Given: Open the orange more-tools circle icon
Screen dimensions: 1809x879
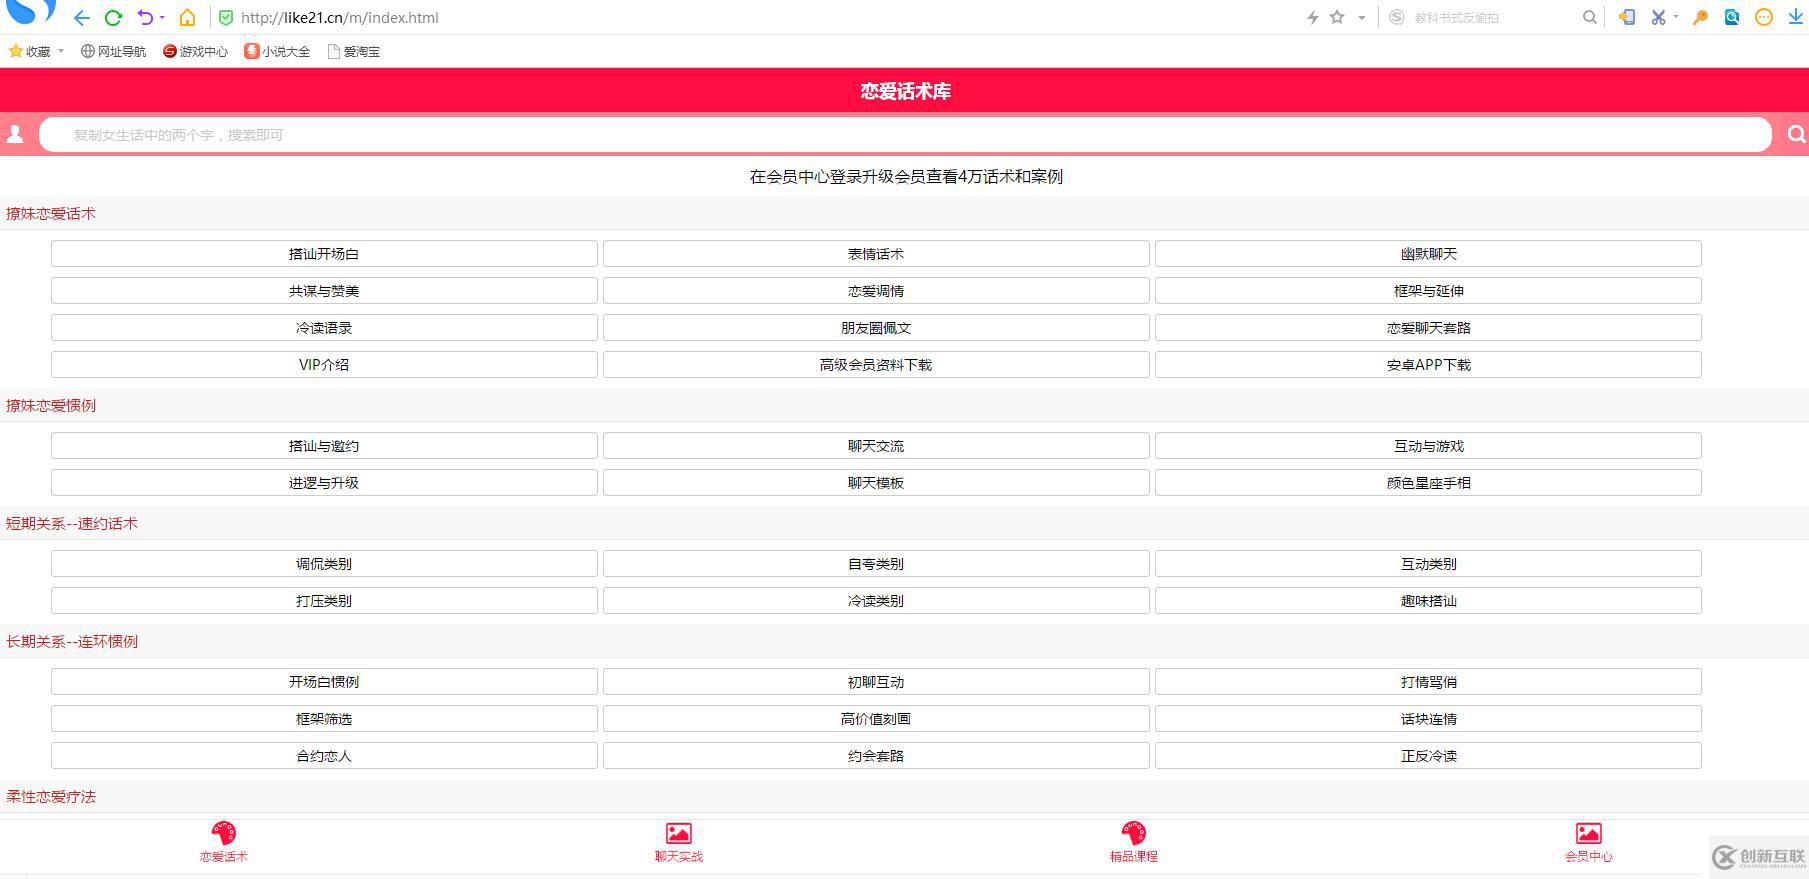Looking at the screenshot, I should point(1764,17).
